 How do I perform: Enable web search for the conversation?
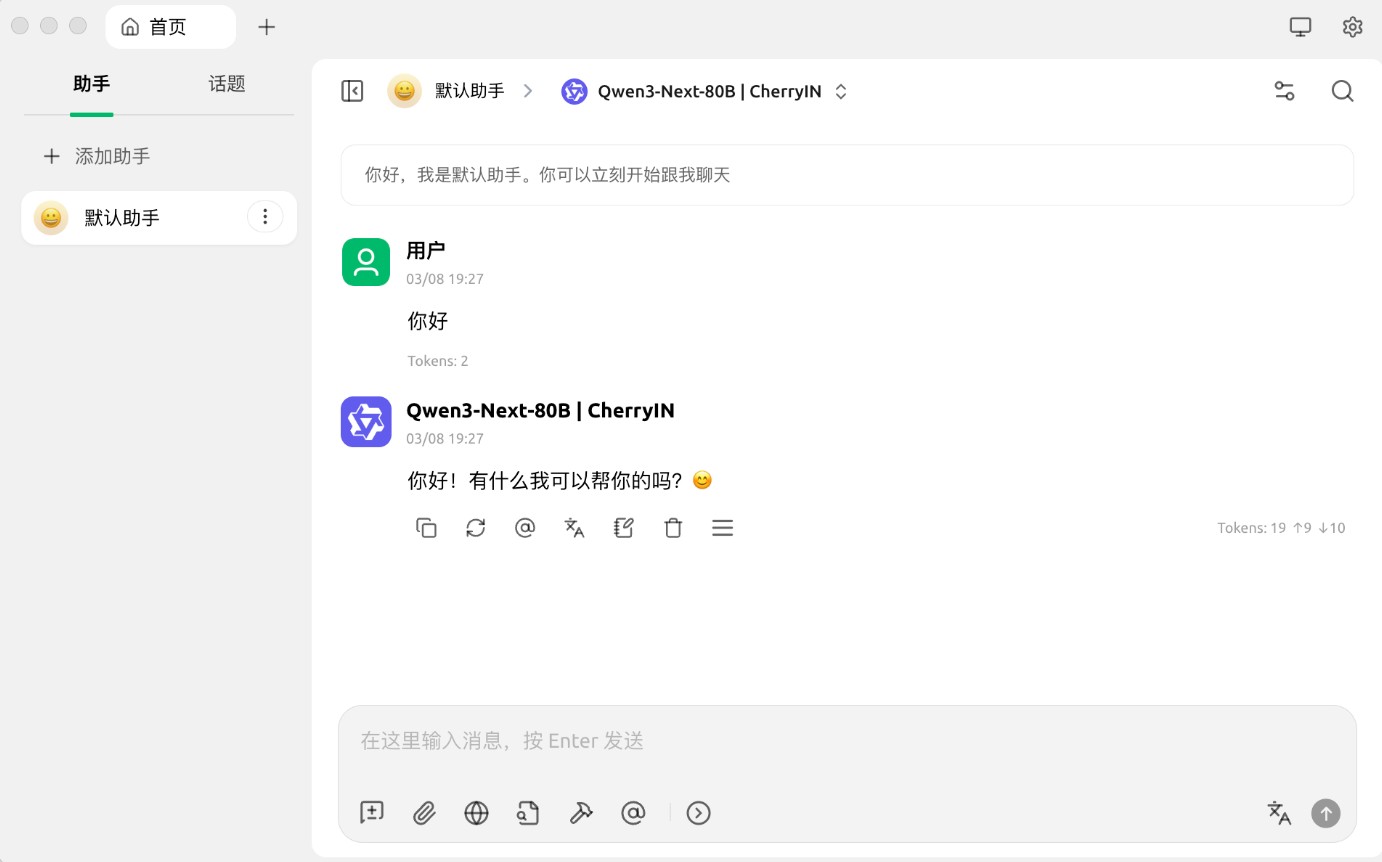pyautogui.click(x=476, y=813)
